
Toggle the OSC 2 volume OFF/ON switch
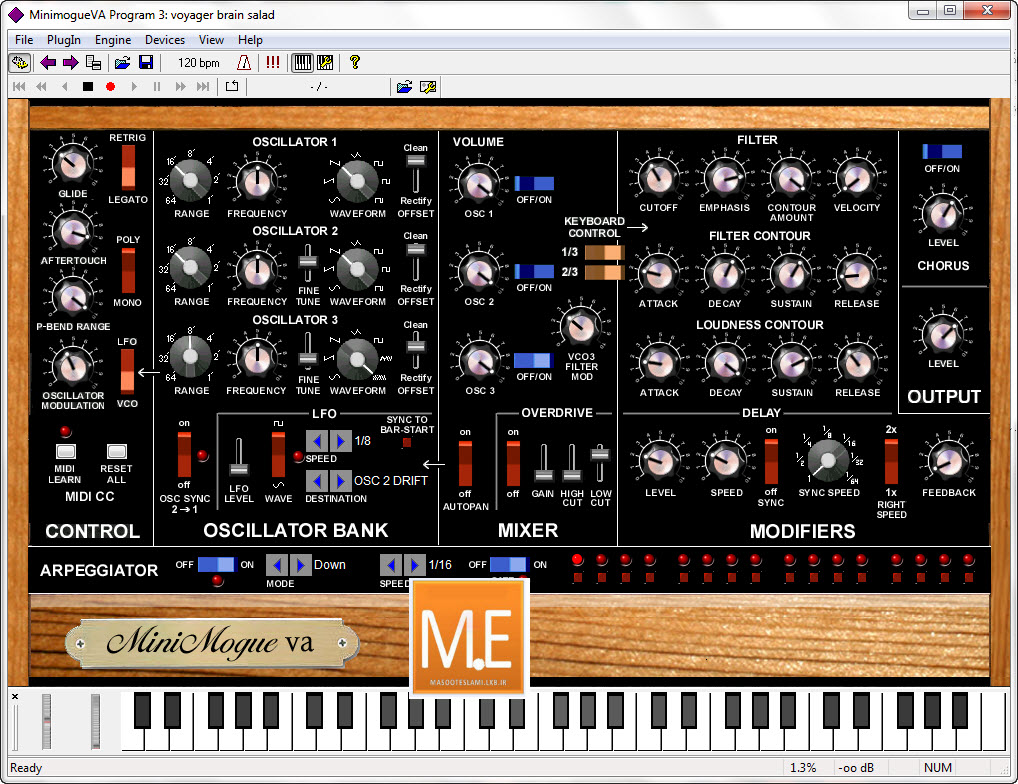534,271
